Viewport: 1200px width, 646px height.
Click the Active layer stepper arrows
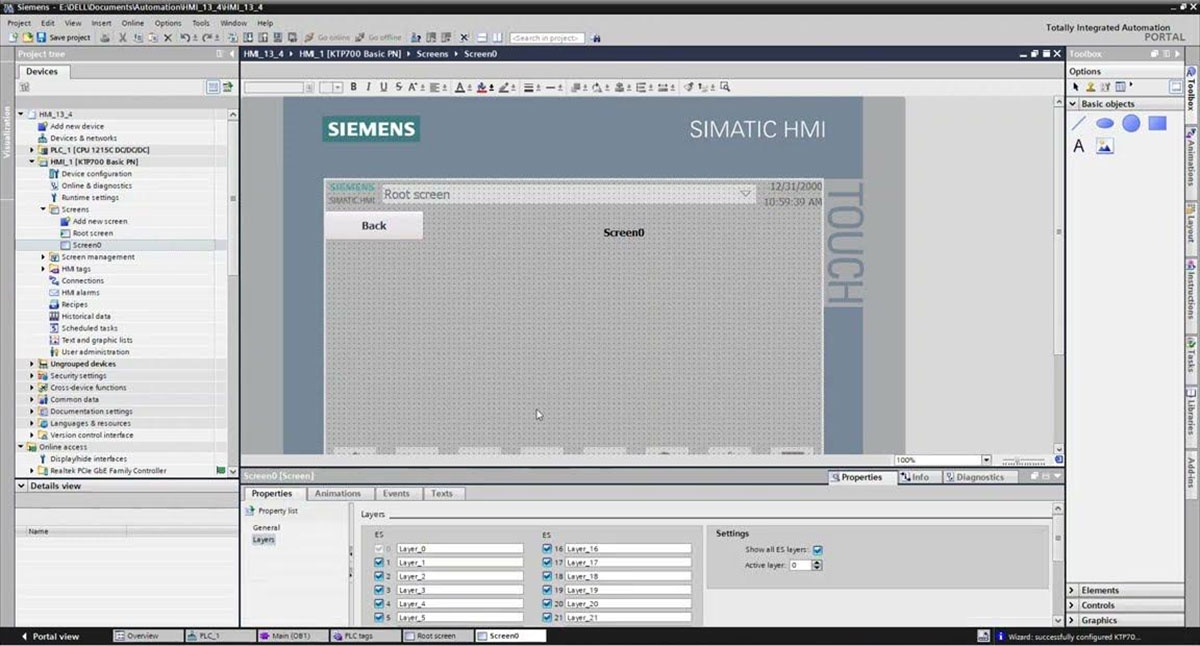817,565
